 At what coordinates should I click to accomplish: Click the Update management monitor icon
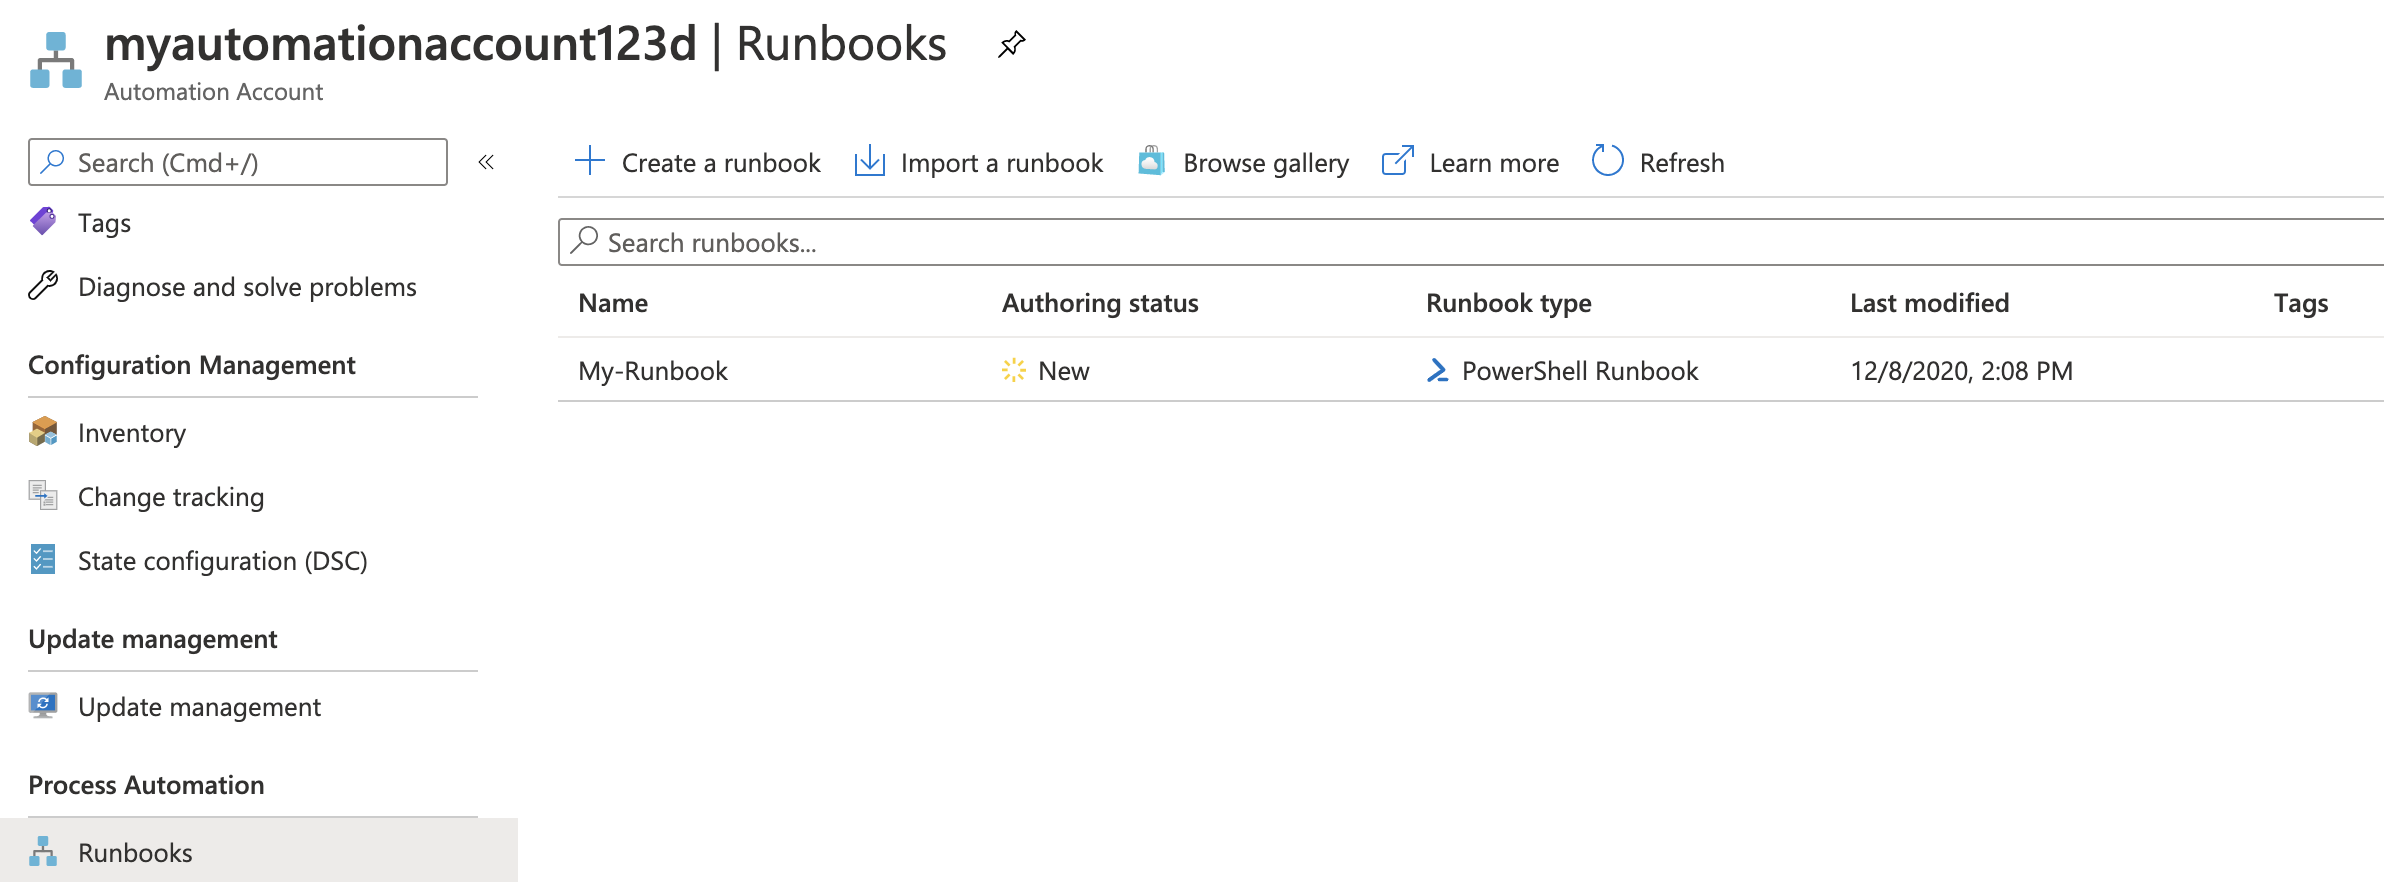click(43, 706)
